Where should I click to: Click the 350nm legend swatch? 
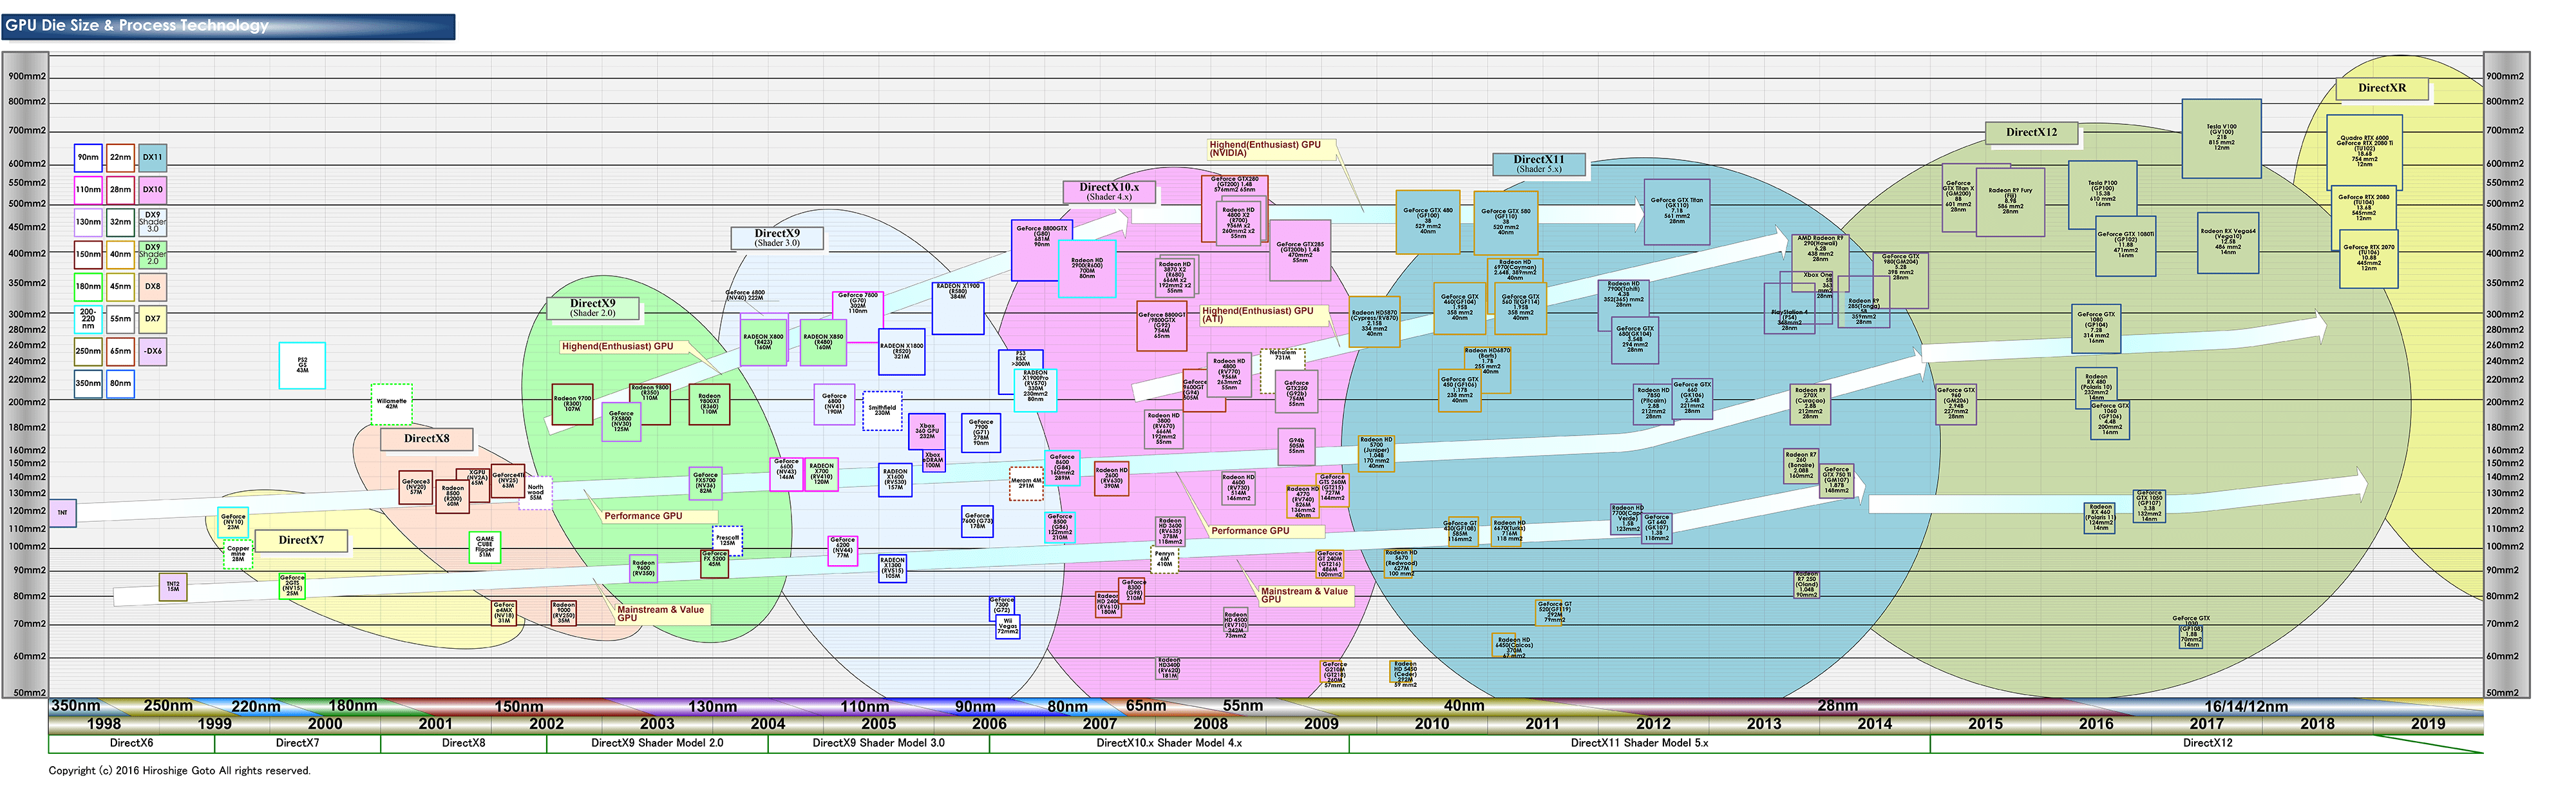(x=88, y=383)
